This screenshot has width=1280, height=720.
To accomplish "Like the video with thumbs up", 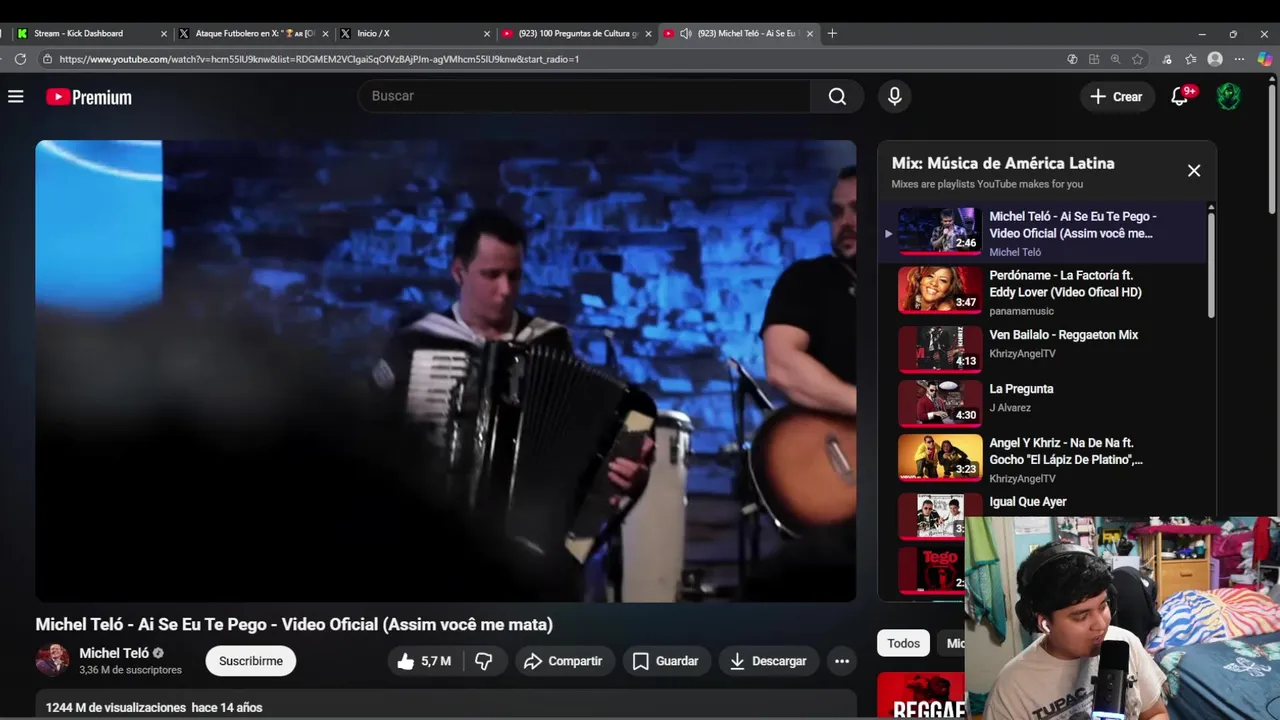I will [423, 661].
